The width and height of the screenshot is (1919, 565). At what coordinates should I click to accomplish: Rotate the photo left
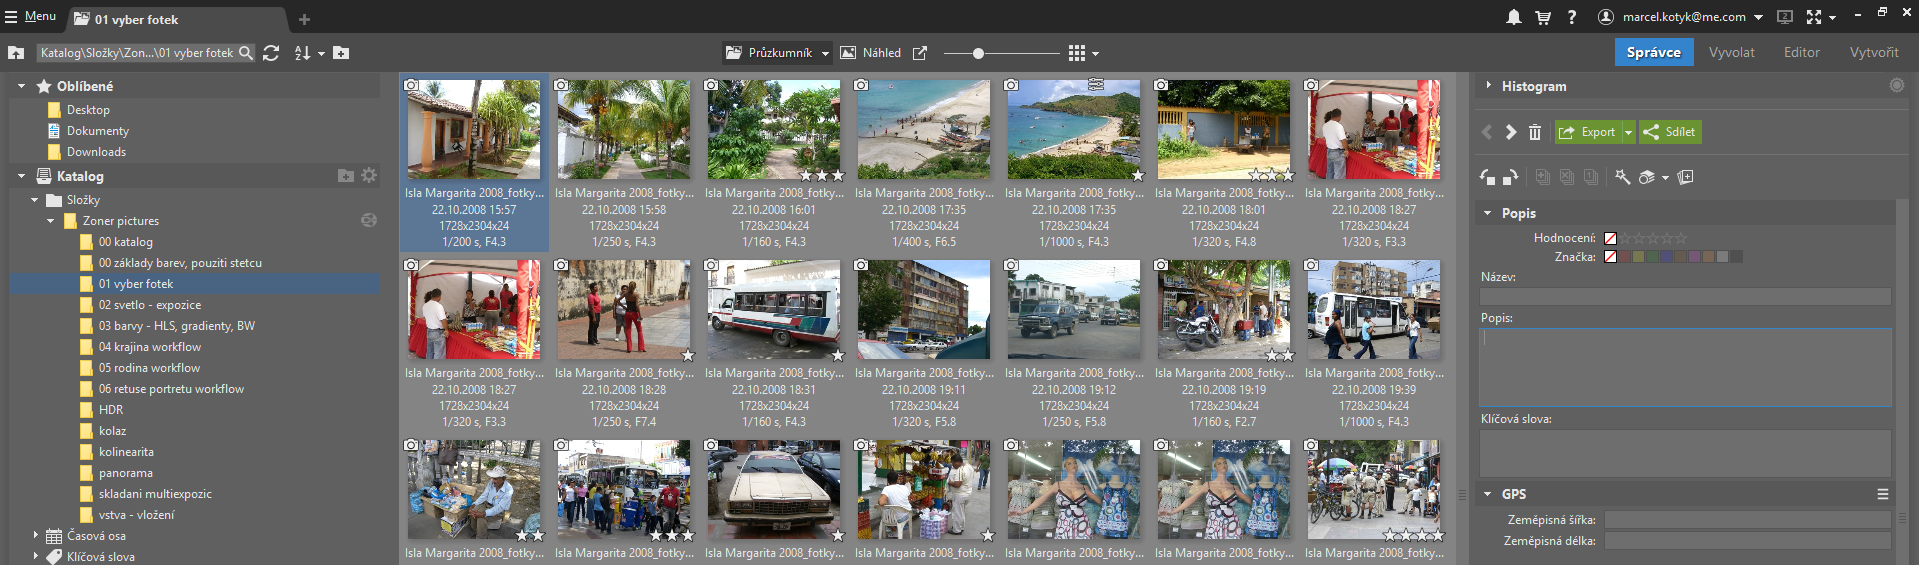1488,177
